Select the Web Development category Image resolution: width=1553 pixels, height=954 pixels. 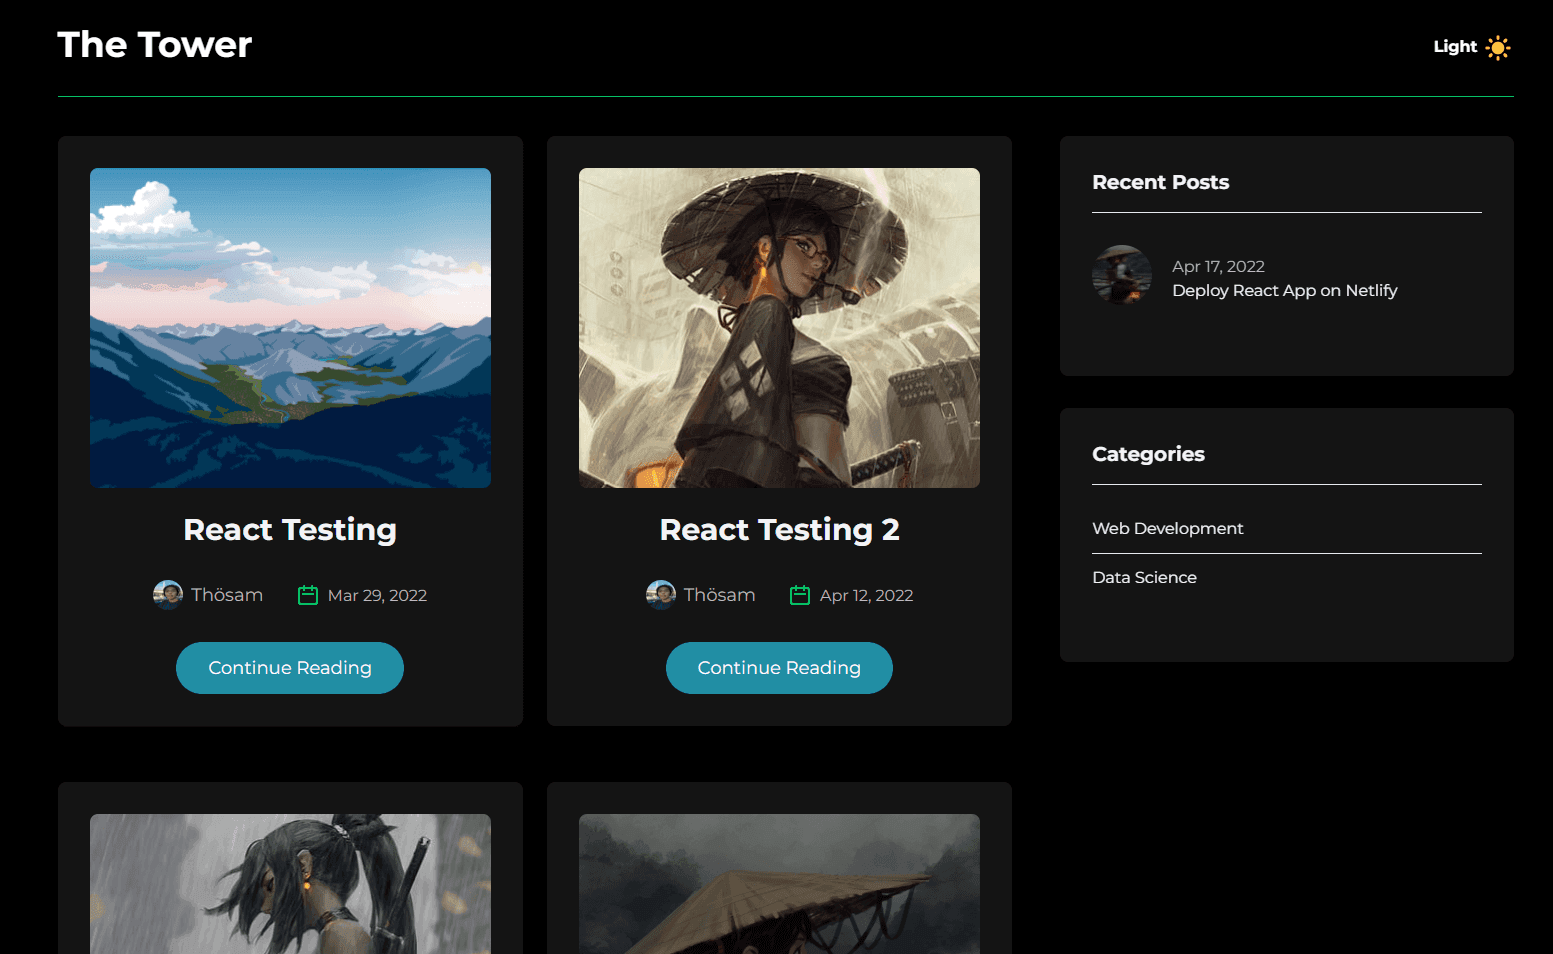pos(1168,528)
